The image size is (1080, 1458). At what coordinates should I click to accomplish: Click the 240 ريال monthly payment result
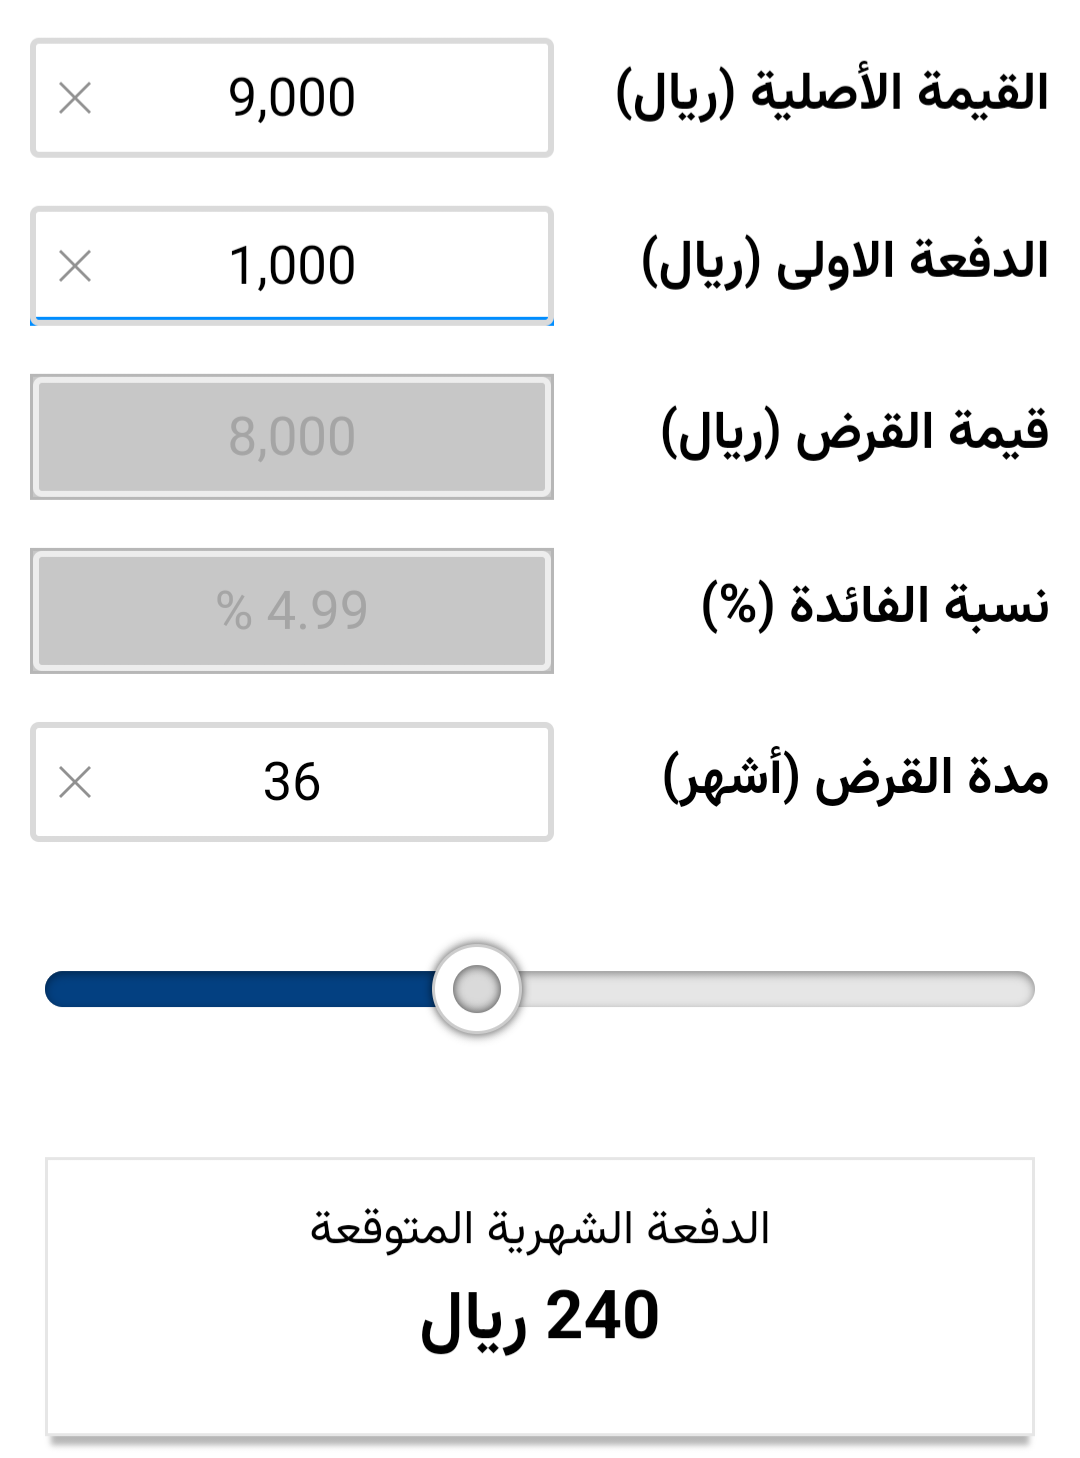coord(540,1317)
